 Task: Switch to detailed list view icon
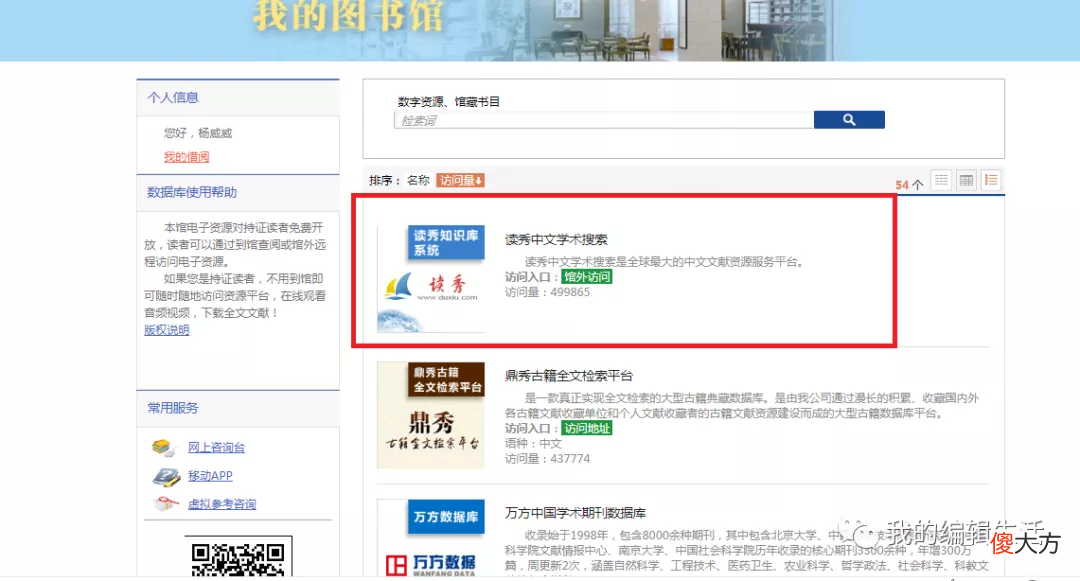(991, 180)
